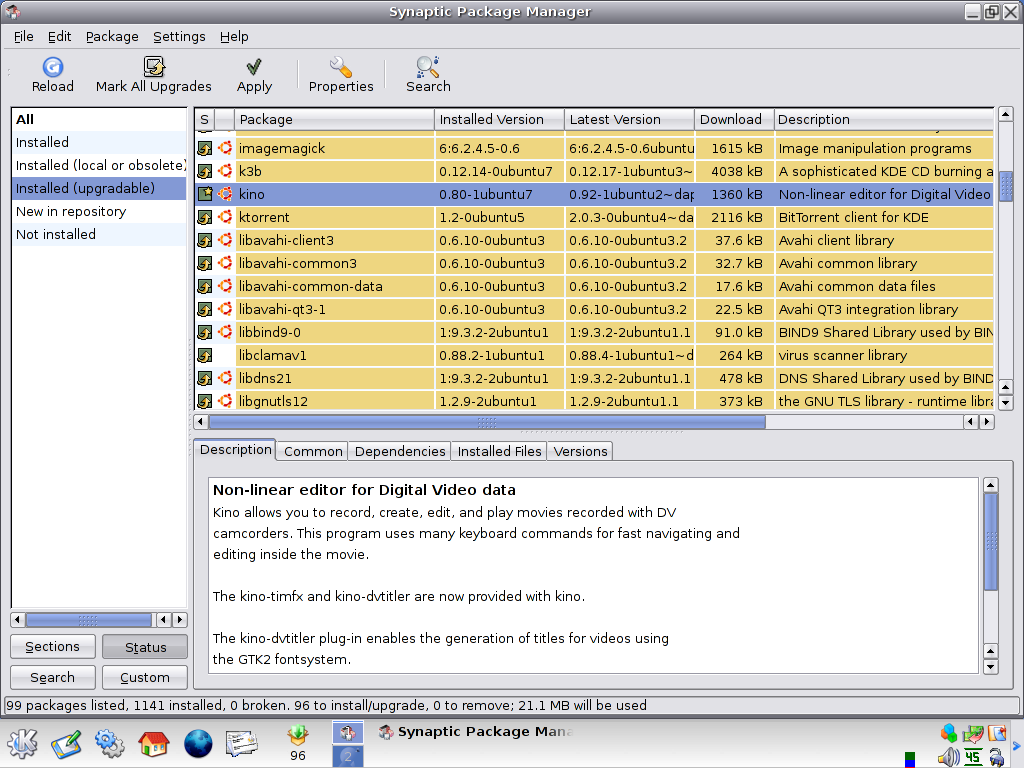
Task: Sort by the S status column header
Action: pos(204,120)
